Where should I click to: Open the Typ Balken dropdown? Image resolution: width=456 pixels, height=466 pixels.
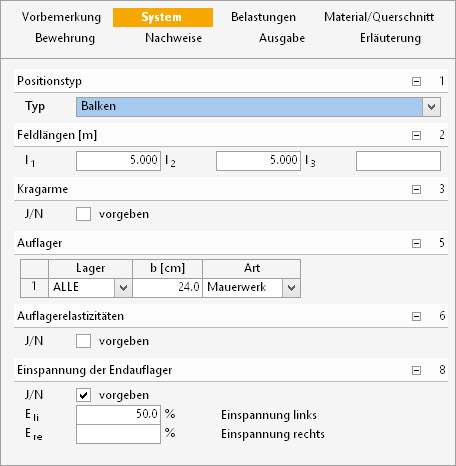(x=431, y=107)
